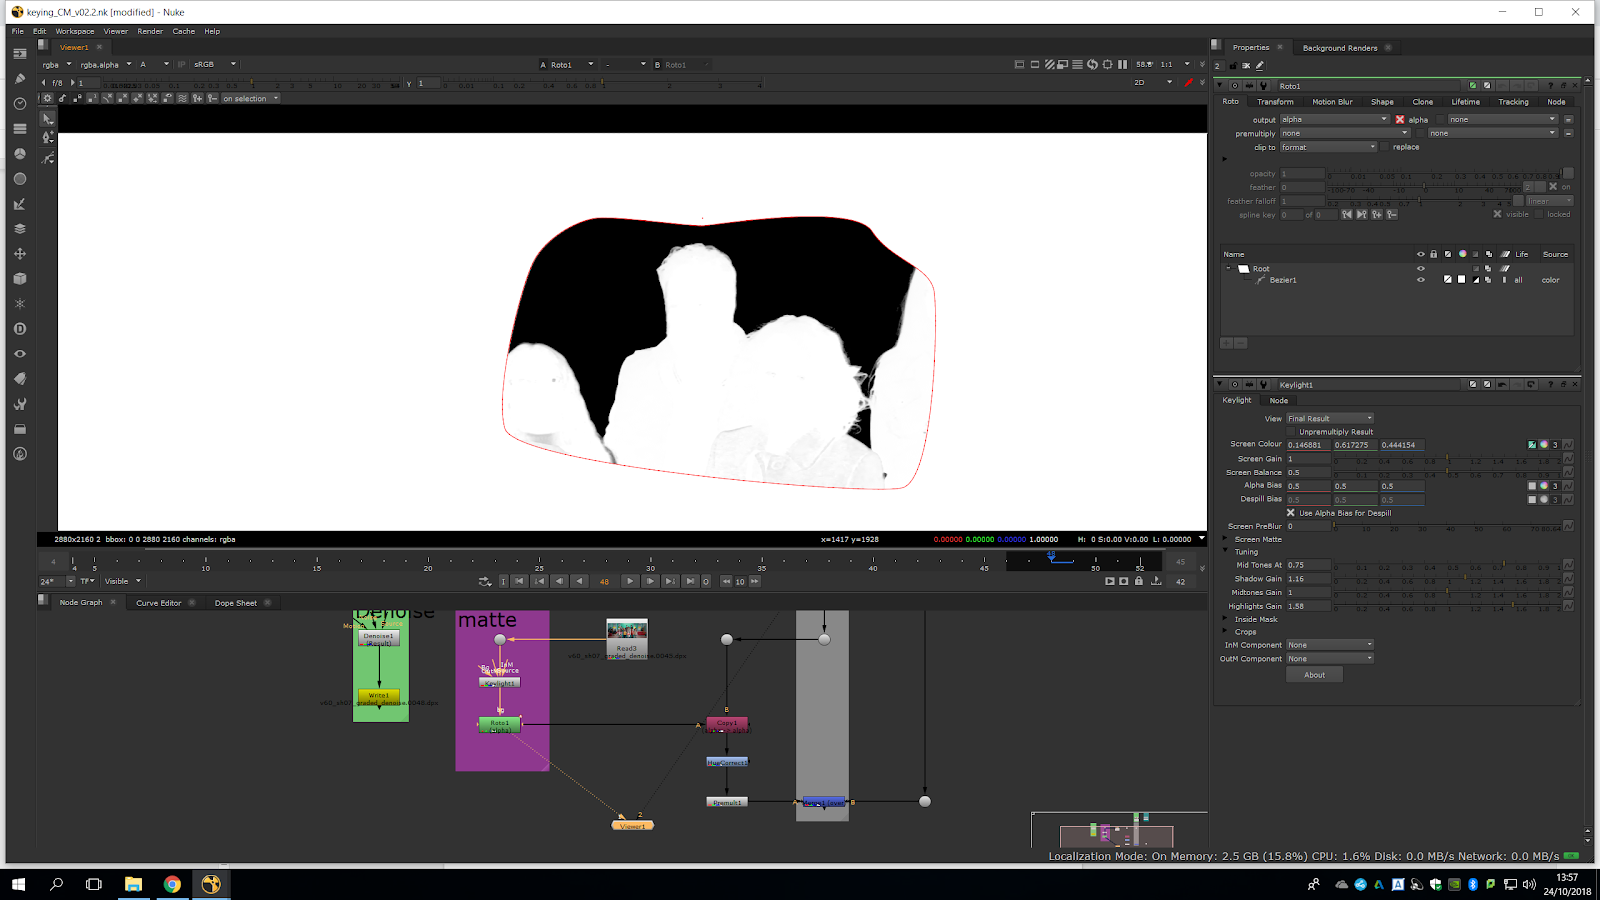Screen dimensions: 1600x900
Task: Open the Roto output channel dropdown
Action: [x=1335, y=119]
